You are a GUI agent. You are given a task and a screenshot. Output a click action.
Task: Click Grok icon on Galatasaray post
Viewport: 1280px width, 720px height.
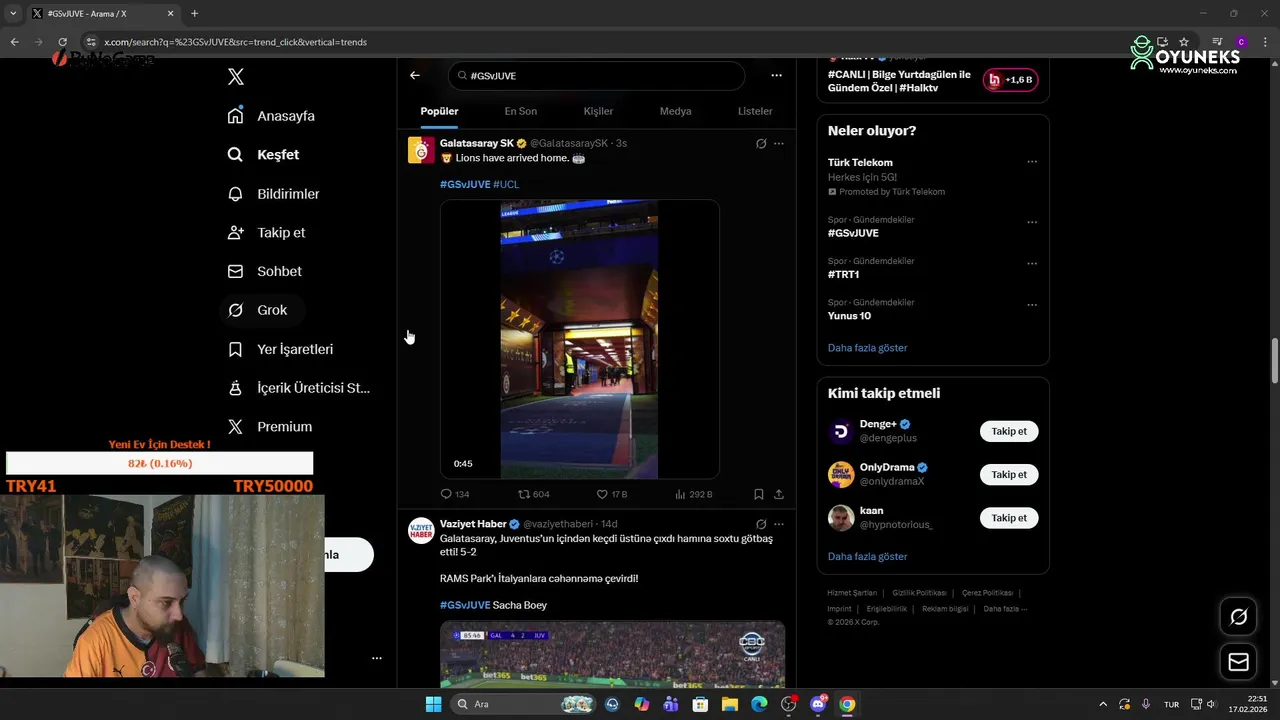tap(761, 143)
